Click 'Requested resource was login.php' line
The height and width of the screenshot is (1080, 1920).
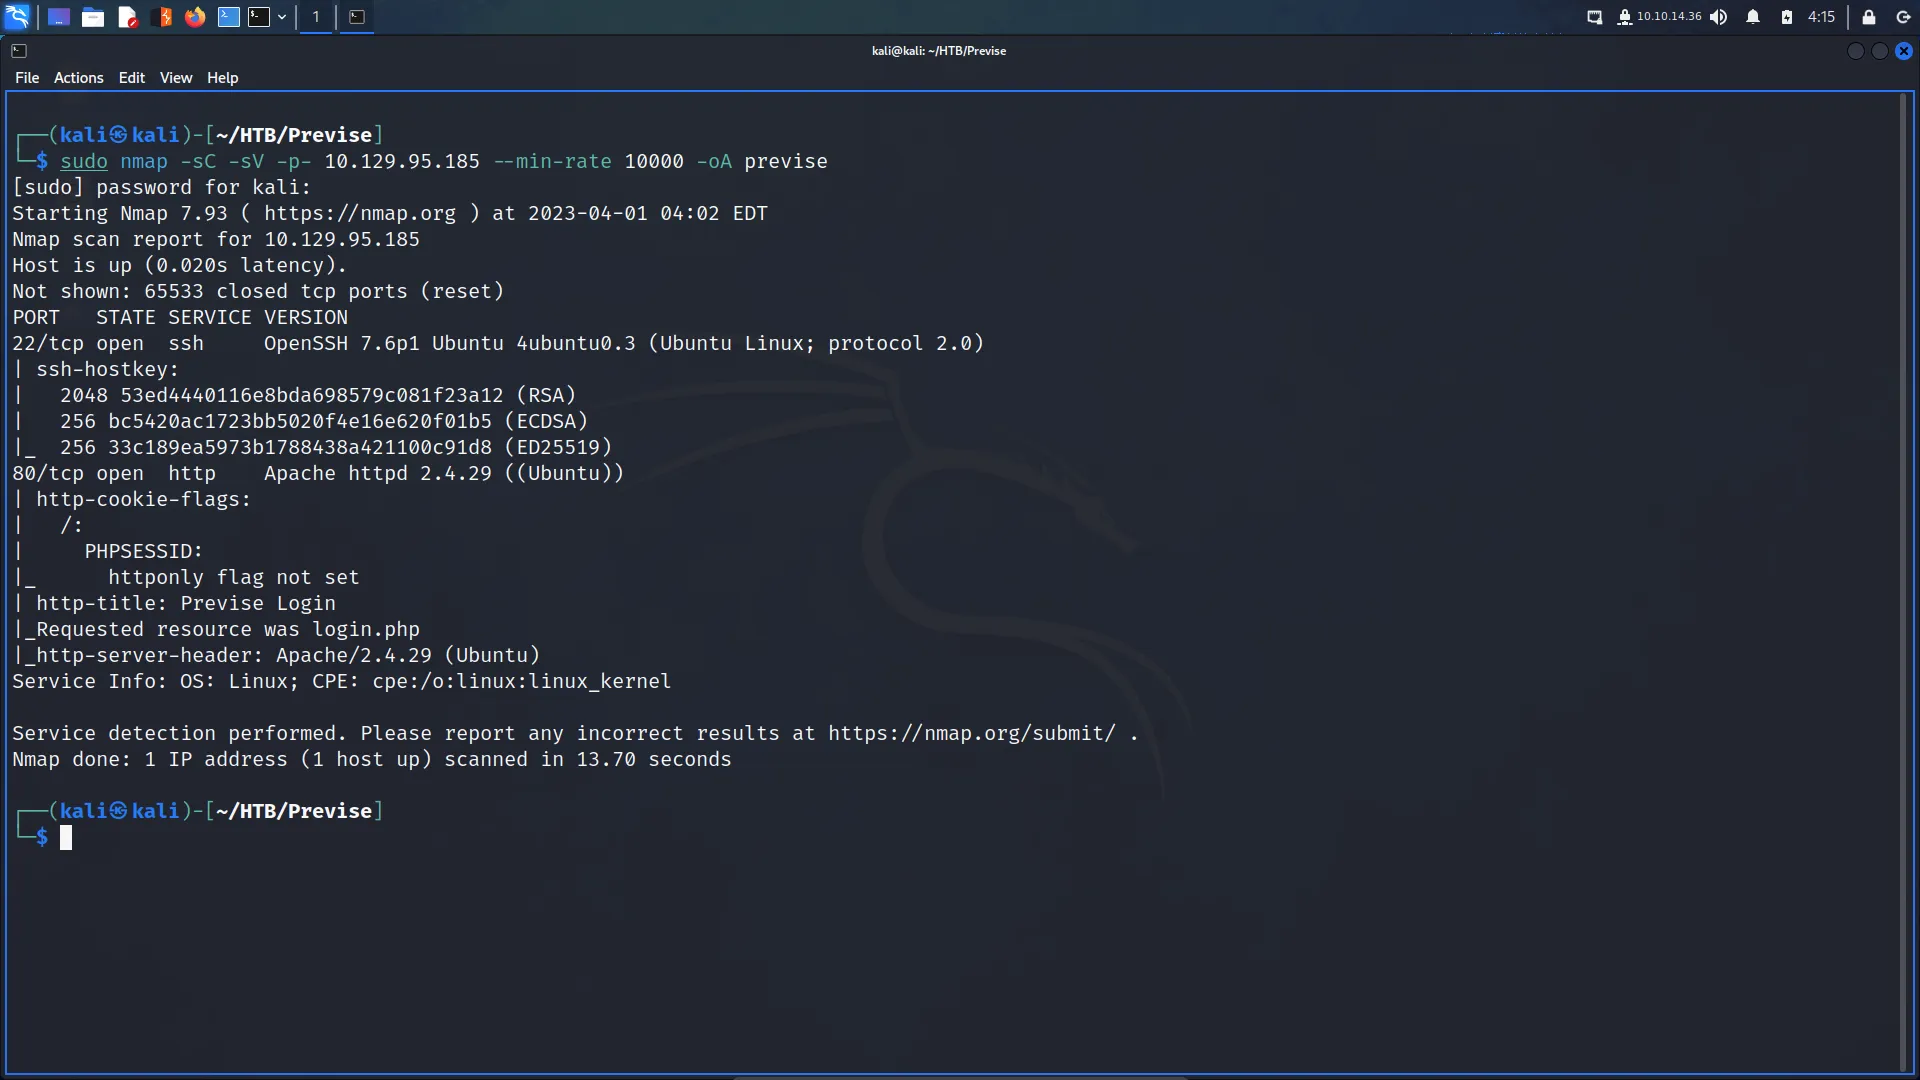(x=216, y=629)
